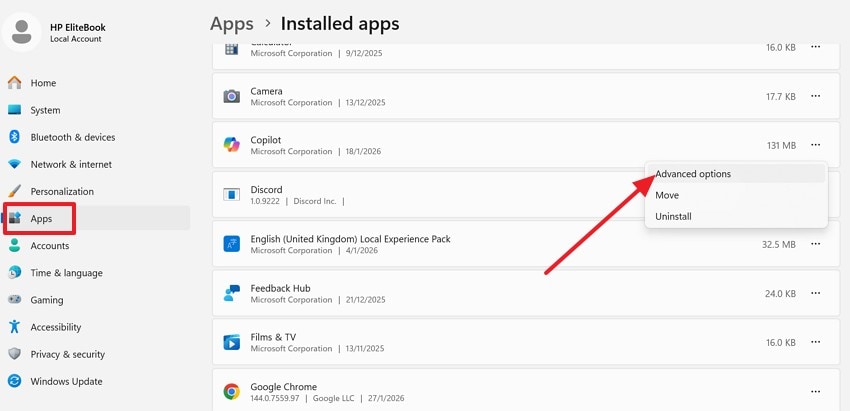Click the Copilot app name text
850x411 pixels.
266,140
